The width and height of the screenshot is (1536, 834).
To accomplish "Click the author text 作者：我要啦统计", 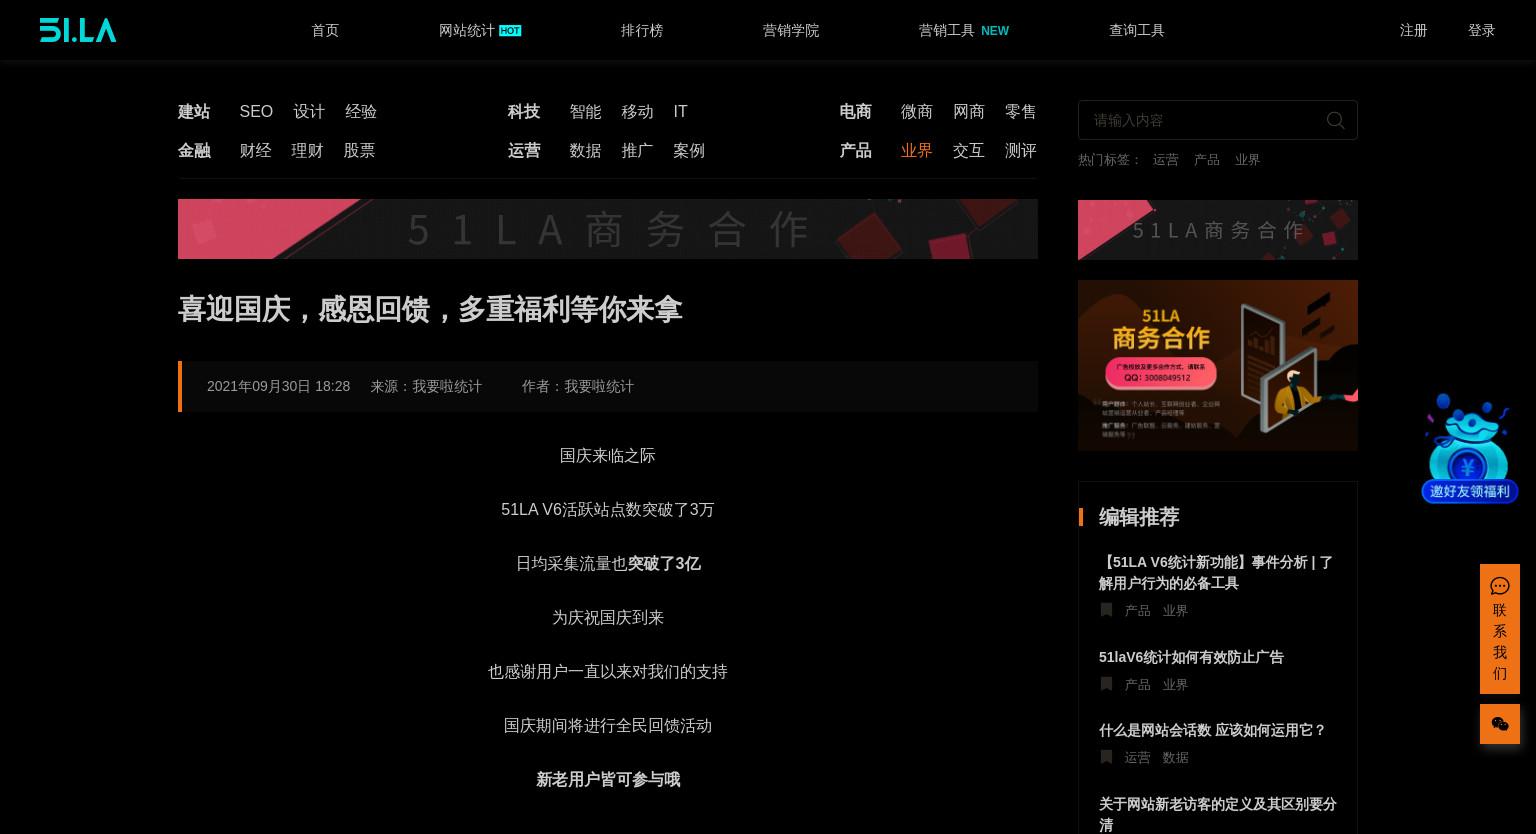I will tap(577, 386).
